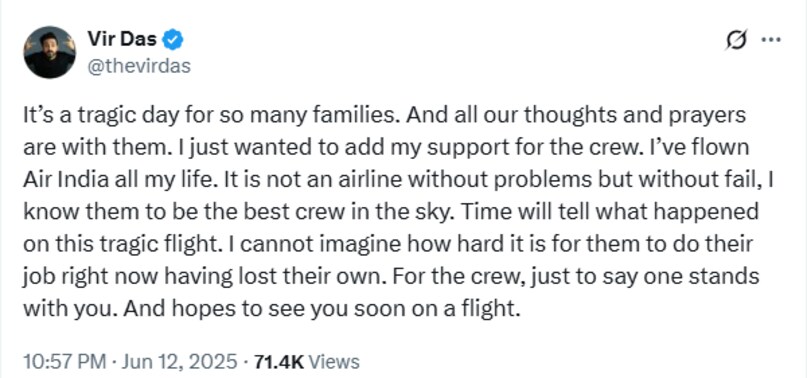Image resolution: width=807 pixels, height=378 pixels.
Task: Click the 10:57 PM timestamp
Action: pos(64,361)
